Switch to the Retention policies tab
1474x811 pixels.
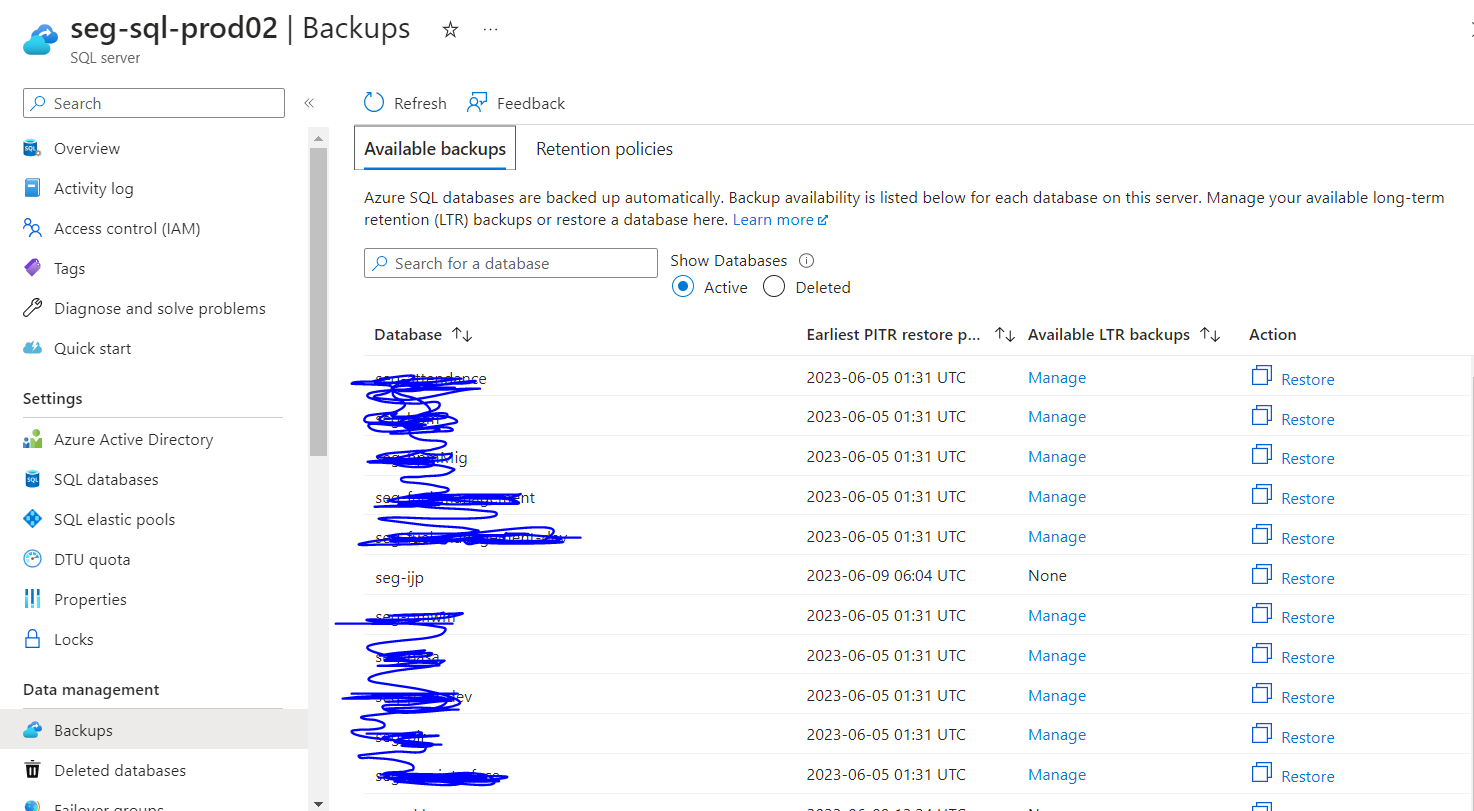[x=604, y=148]
